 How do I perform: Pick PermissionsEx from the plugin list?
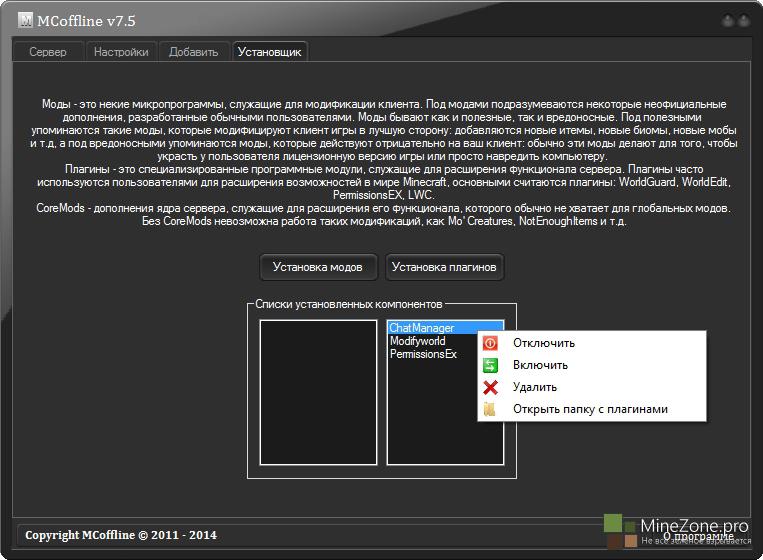click(x=423, y=354)
